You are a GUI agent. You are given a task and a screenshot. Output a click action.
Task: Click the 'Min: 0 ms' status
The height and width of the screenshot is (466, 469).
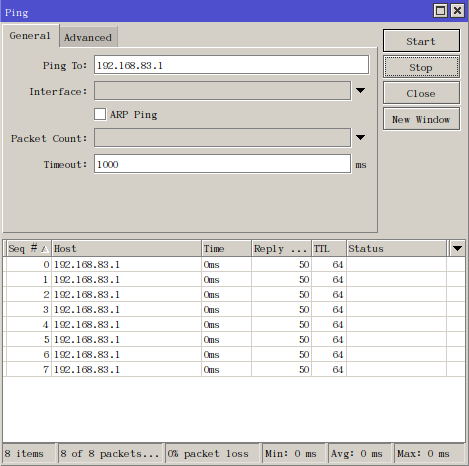pos(294,454)
